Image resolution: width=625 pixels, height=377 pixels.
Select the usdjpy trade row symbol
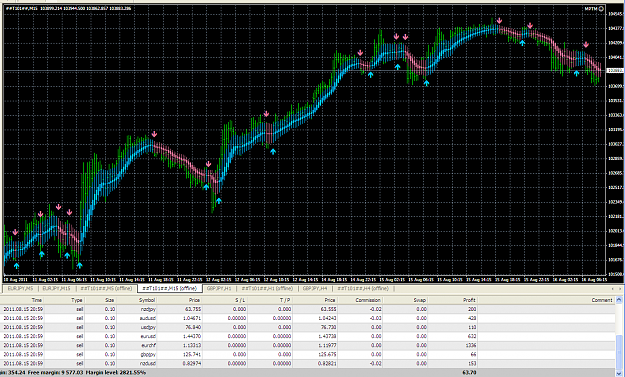coord(148,327)
